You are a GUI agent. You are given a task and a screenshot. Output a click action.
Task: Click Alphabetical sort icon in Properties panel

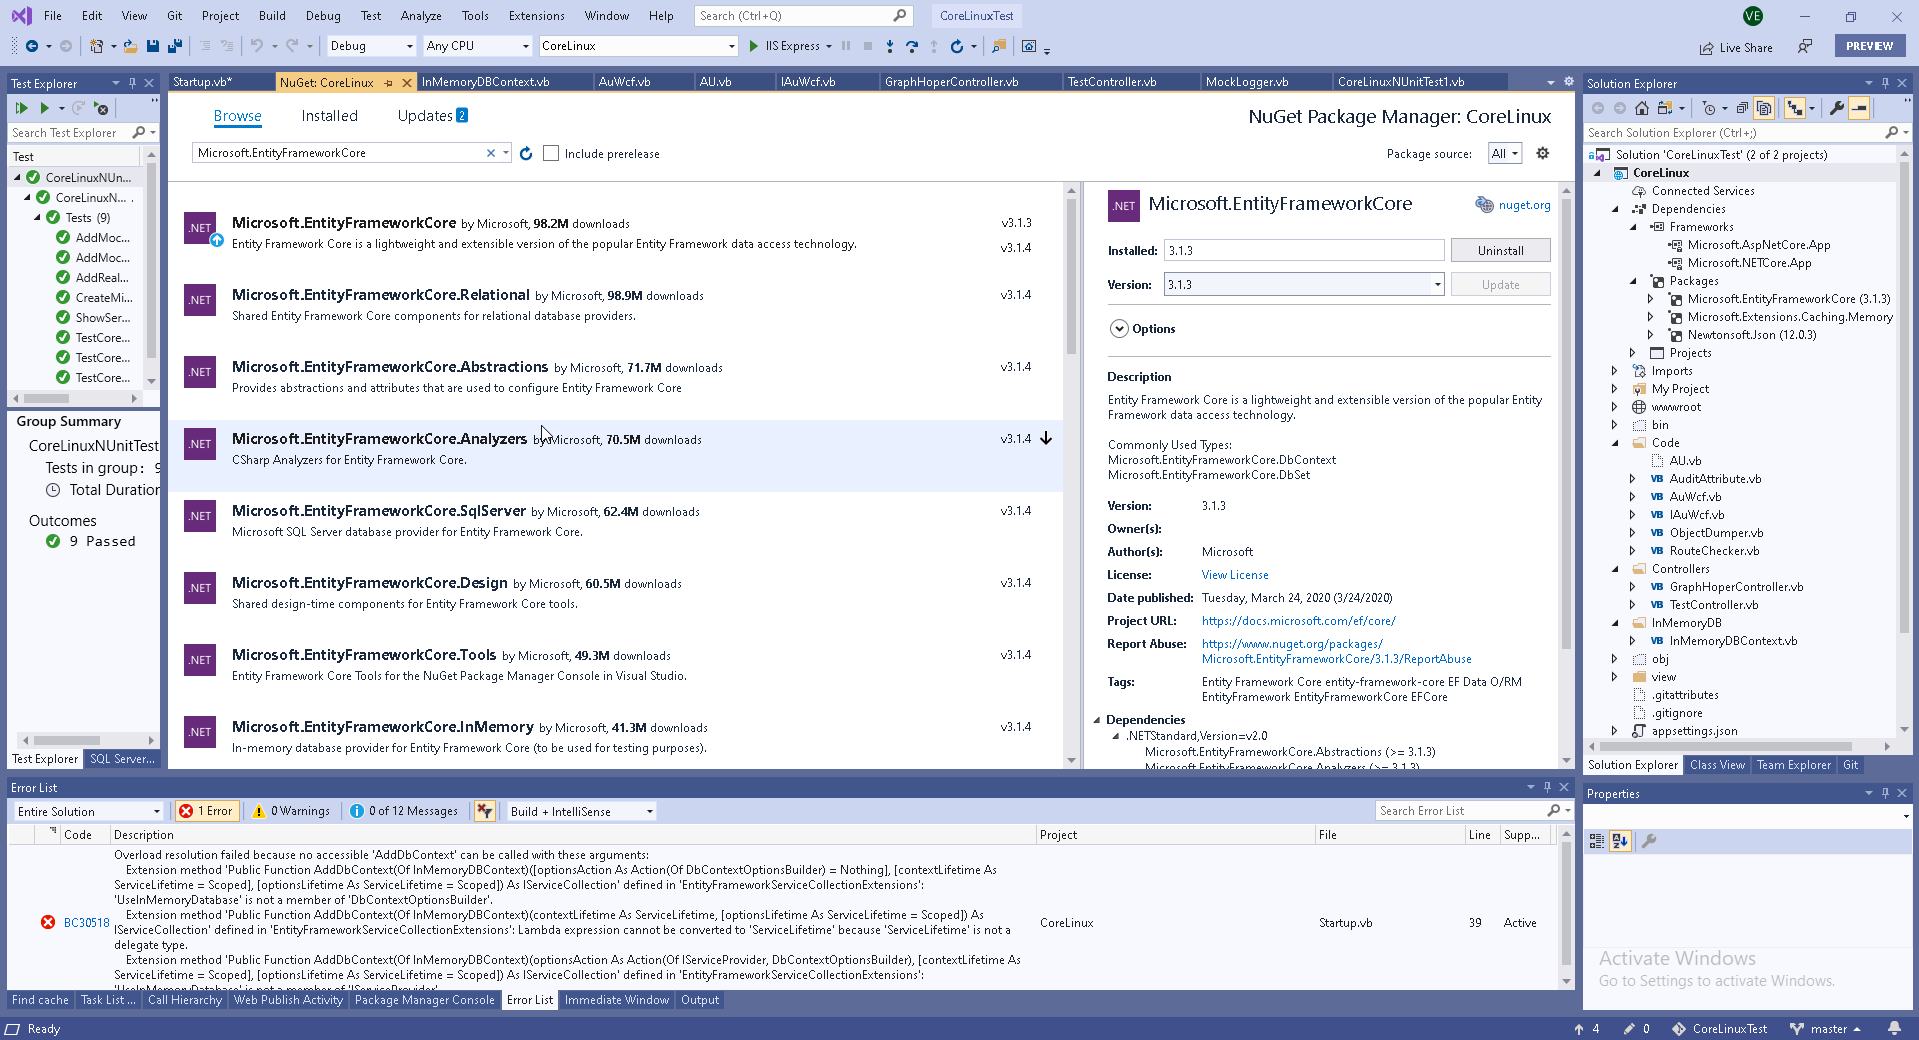[1621, 841]
